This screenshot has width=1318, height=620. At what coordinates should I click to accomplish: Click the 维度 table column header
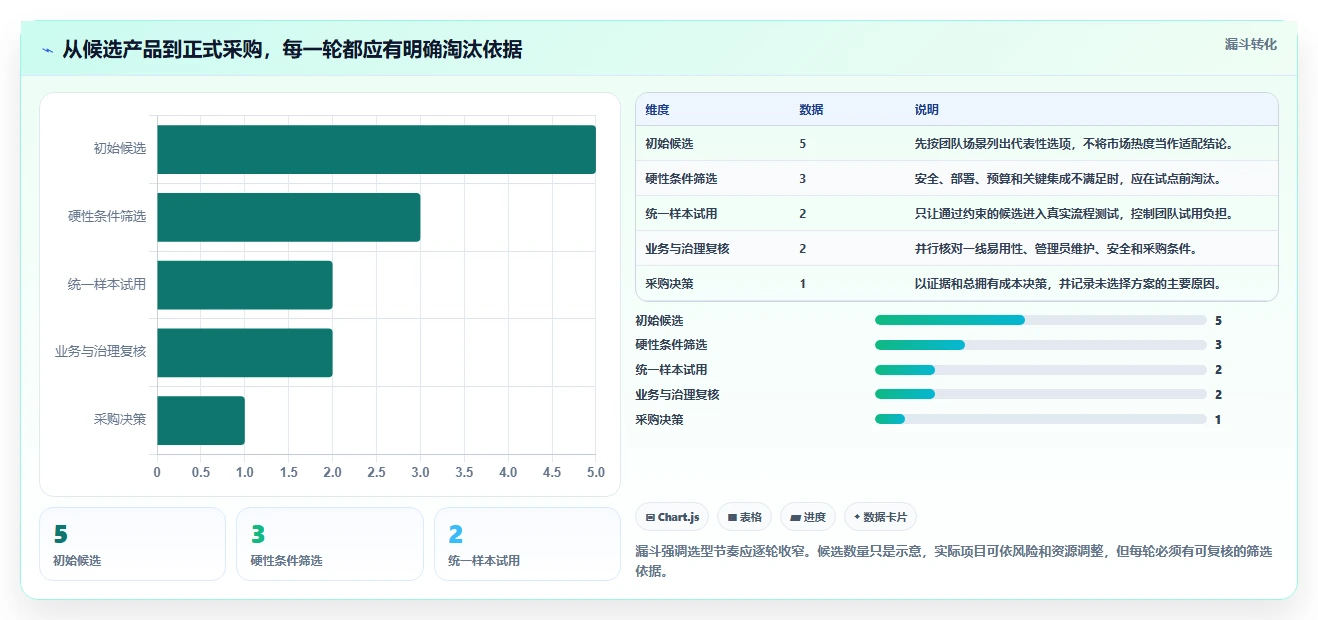point(657,110)
